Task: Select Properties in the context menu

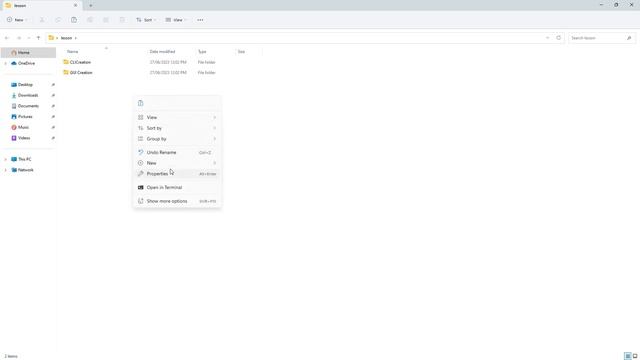Action: (x=177, y=174)
